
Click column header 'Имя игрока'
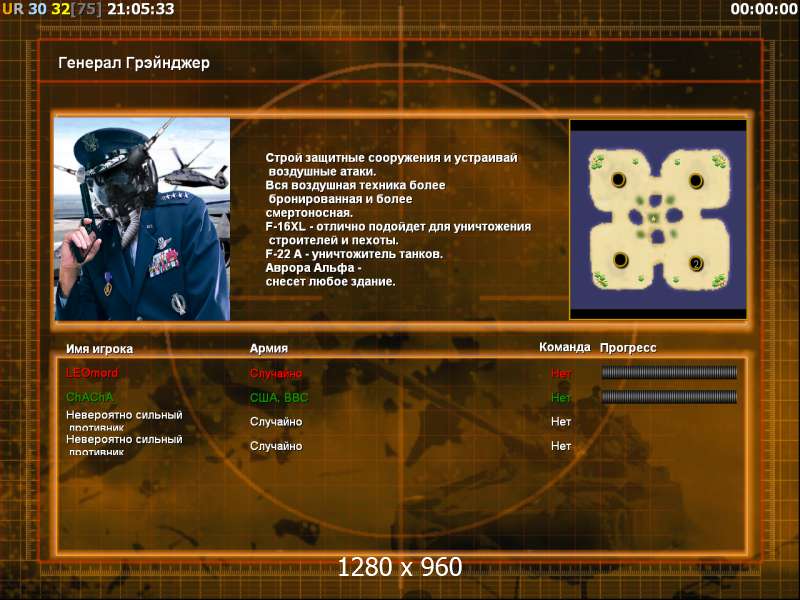[x=99, y=349]
